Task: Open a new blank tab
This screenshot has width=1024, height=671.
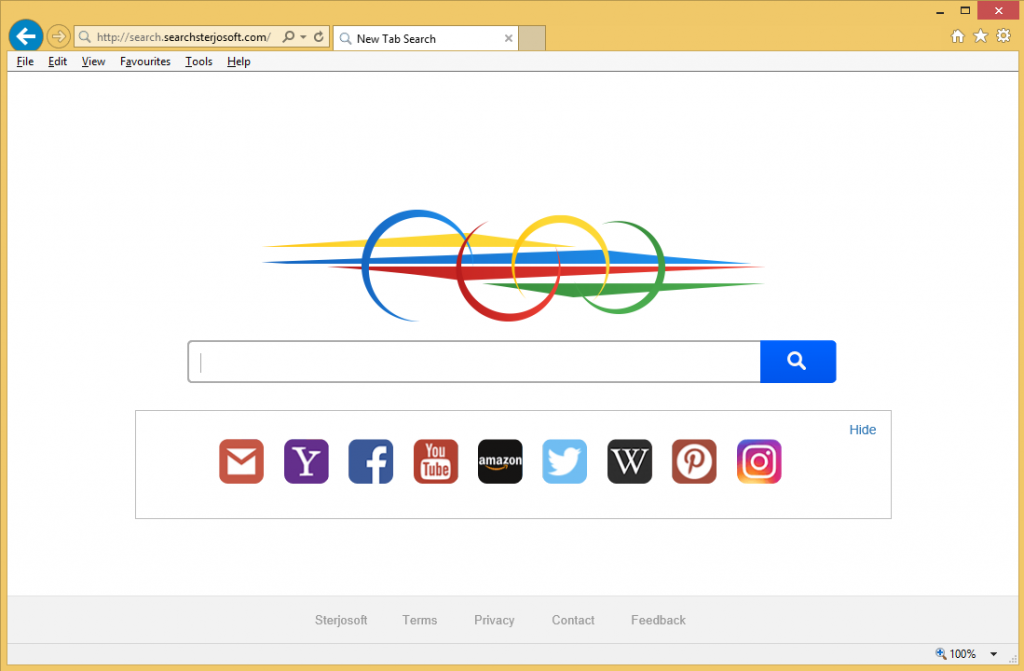Action: (x=532, y=39)
